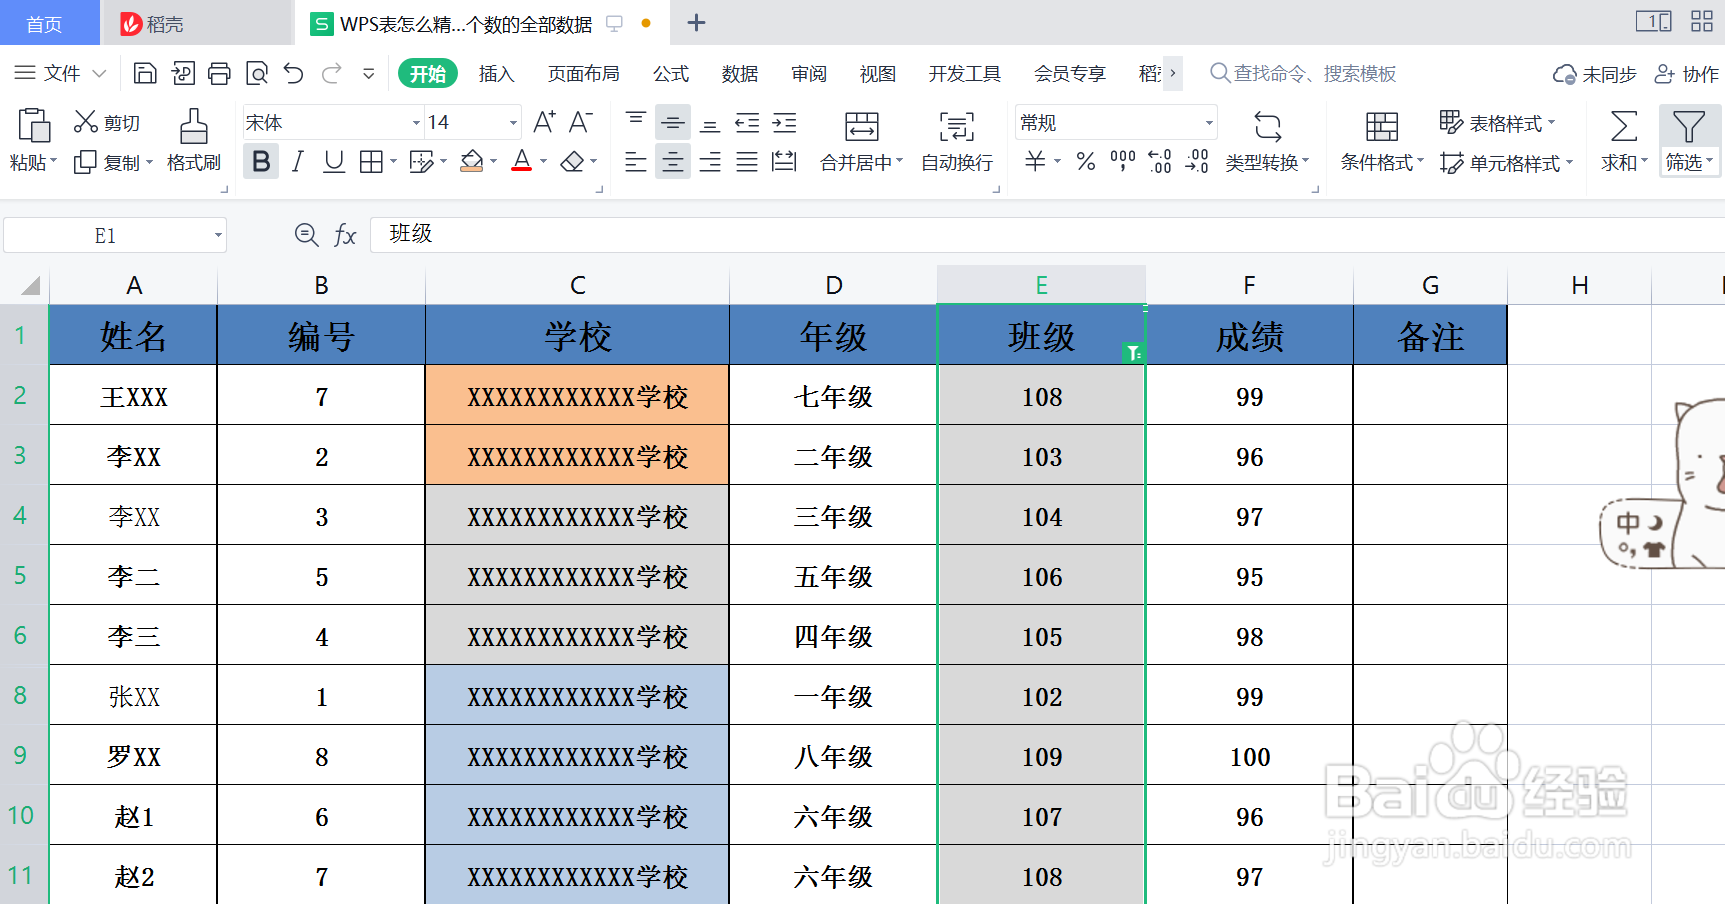Toggle vertical middle alignment
Viewport: 1725px width, 904px height.
(673, 123)
